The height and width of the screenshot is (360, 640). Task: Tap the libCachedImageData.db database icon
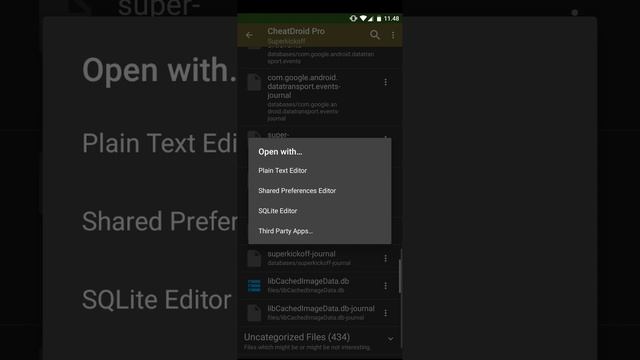coord(254,286)
